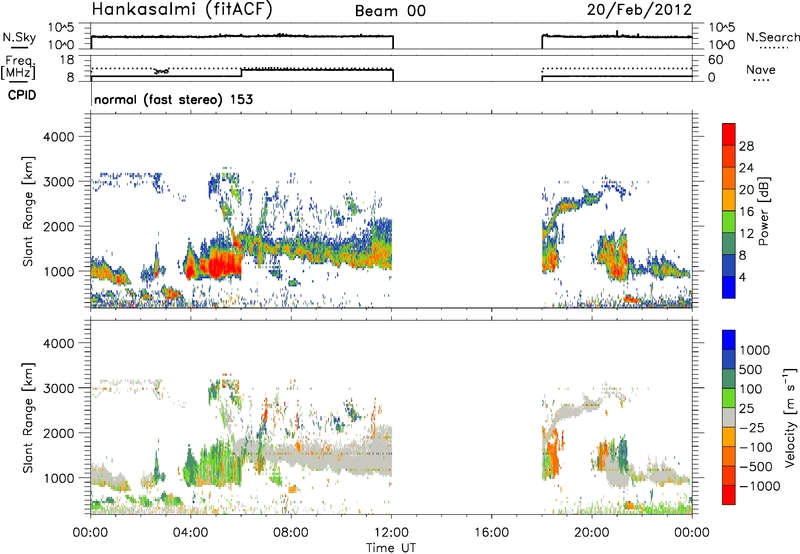Viewport: 800px width, 554px height.
Task: Click the "24" Power colorbar value
Action: [746, 168]
